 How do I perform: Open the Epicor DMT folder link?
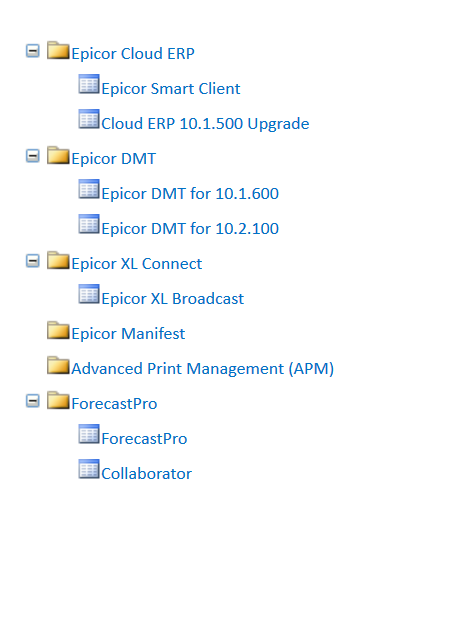tap(114, 159)
